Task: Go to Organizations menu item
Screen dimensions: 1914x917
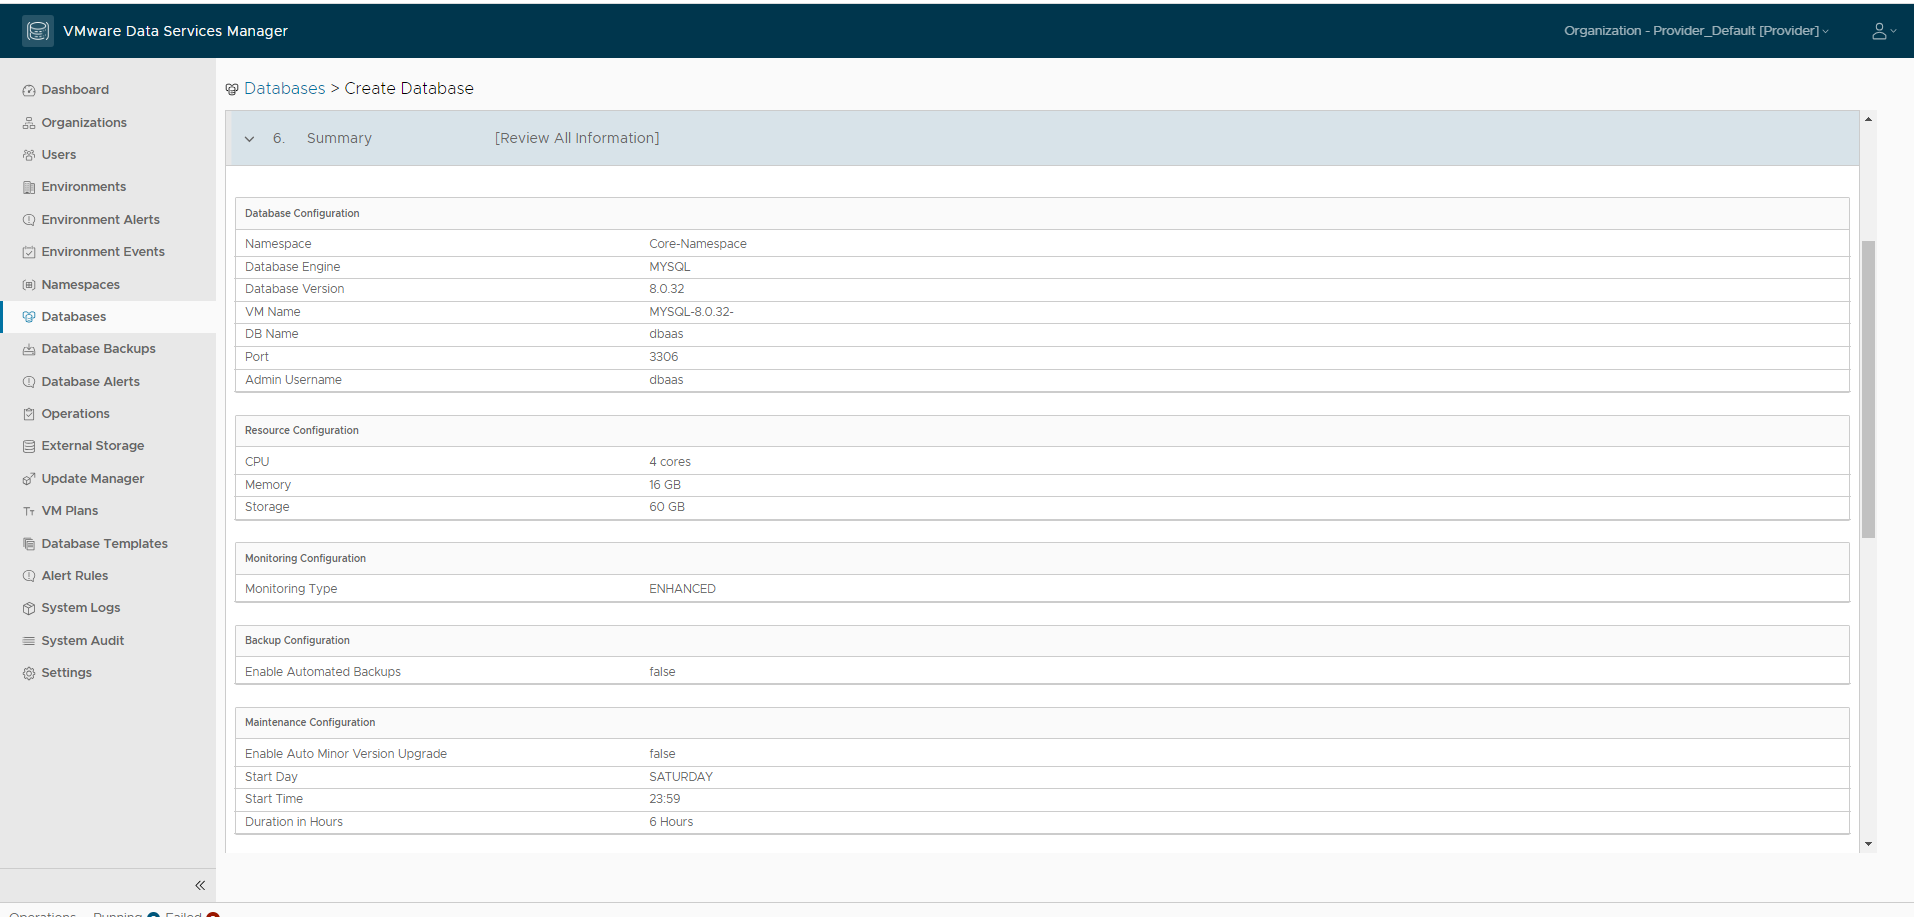Action: 84,123
